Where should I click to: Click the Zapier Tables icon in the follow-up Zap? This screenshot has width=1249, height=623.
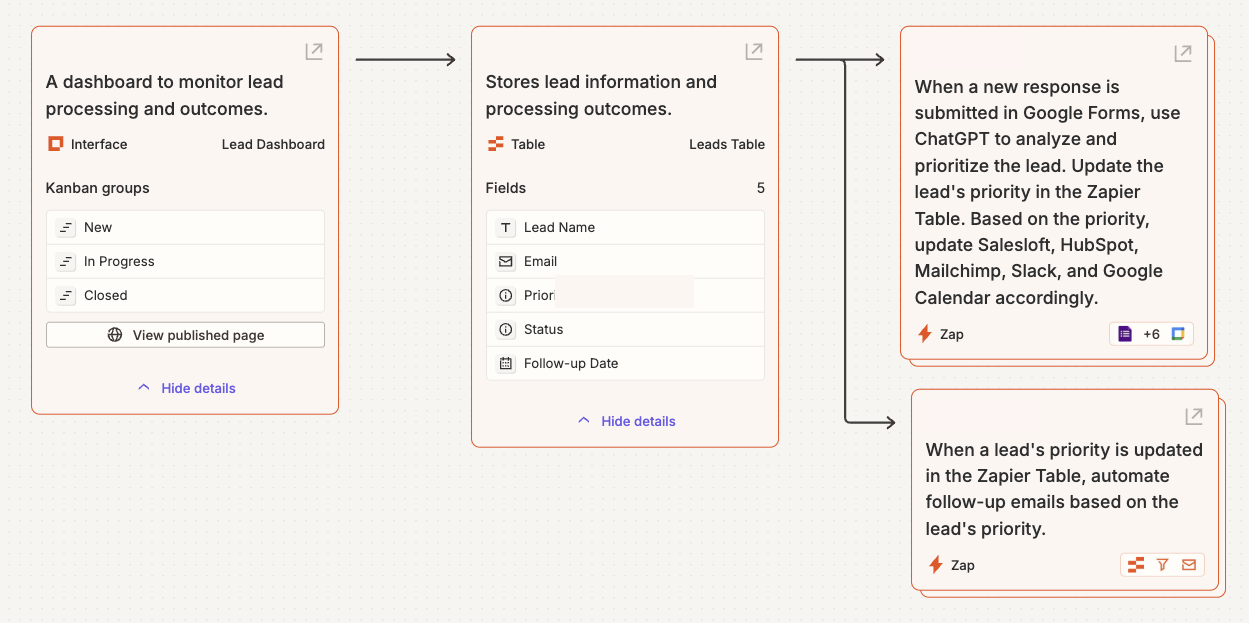point(1136,565)
